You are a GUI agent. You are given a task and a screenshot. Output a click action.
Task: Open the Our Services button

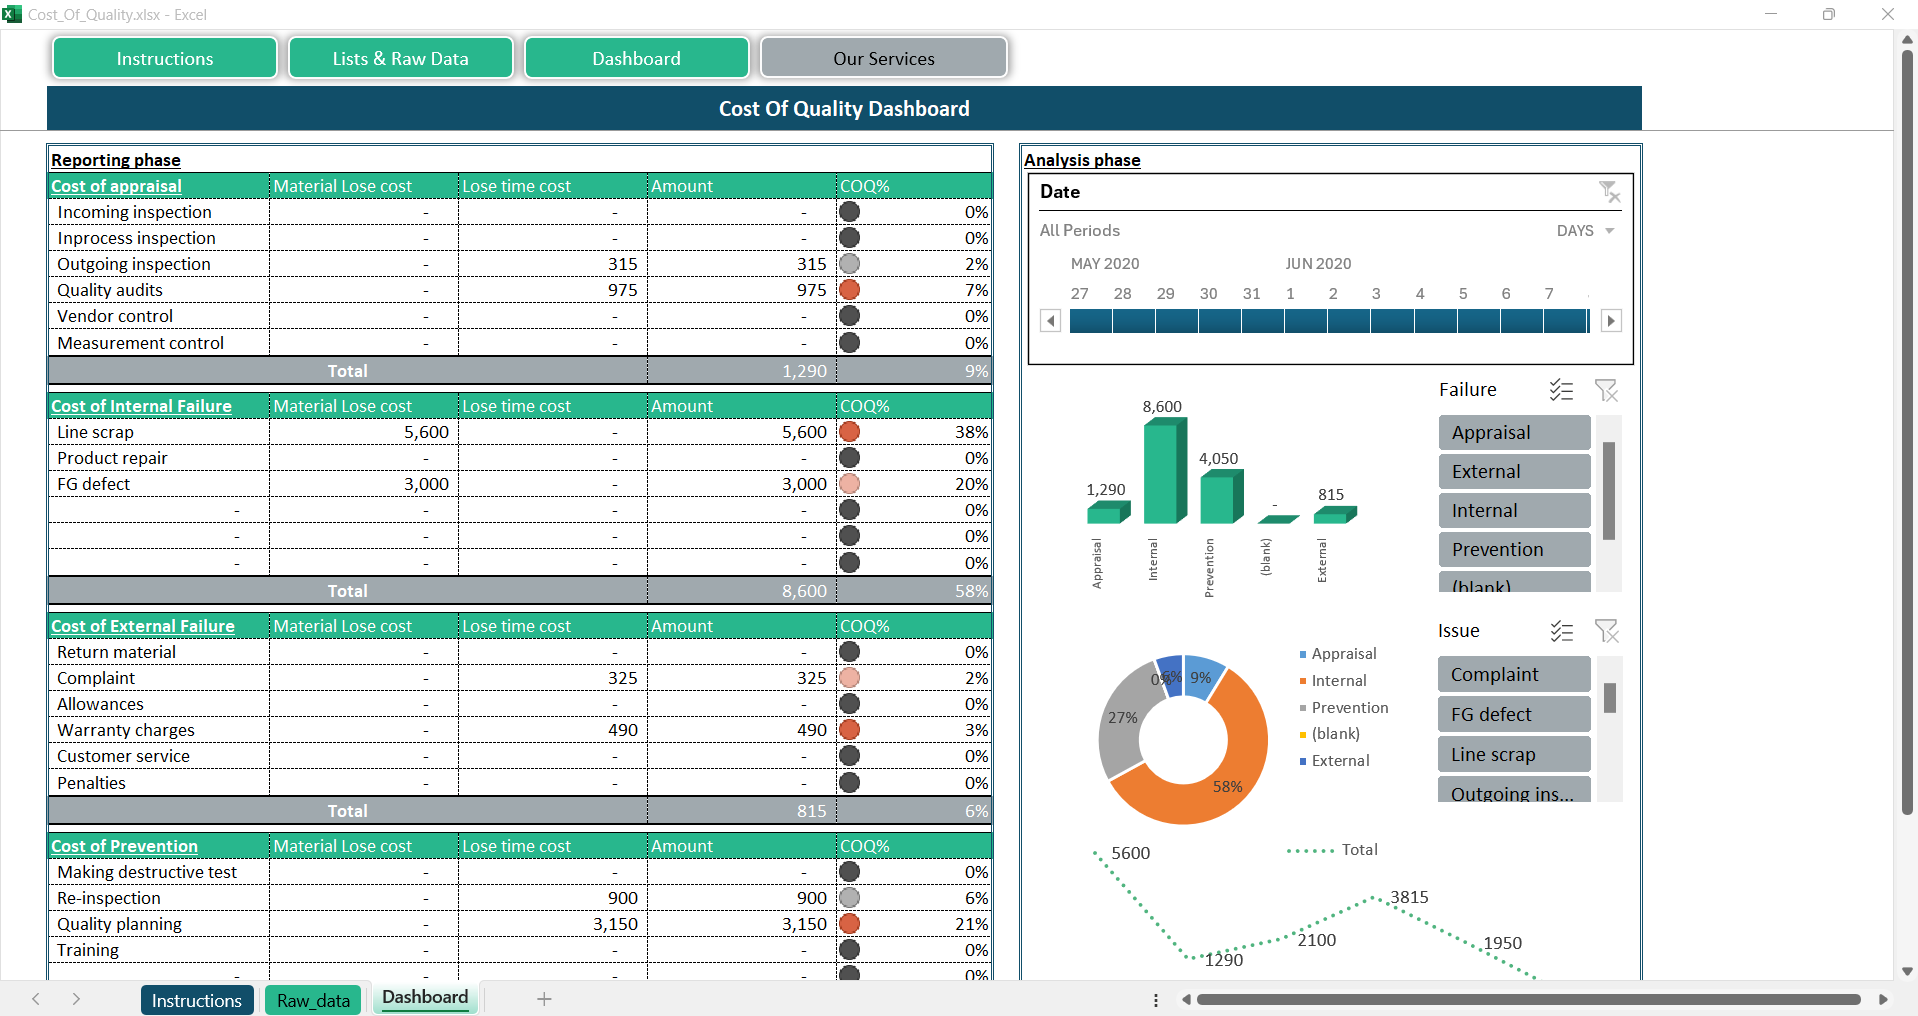pyautogui.click(x=884, y=58)
